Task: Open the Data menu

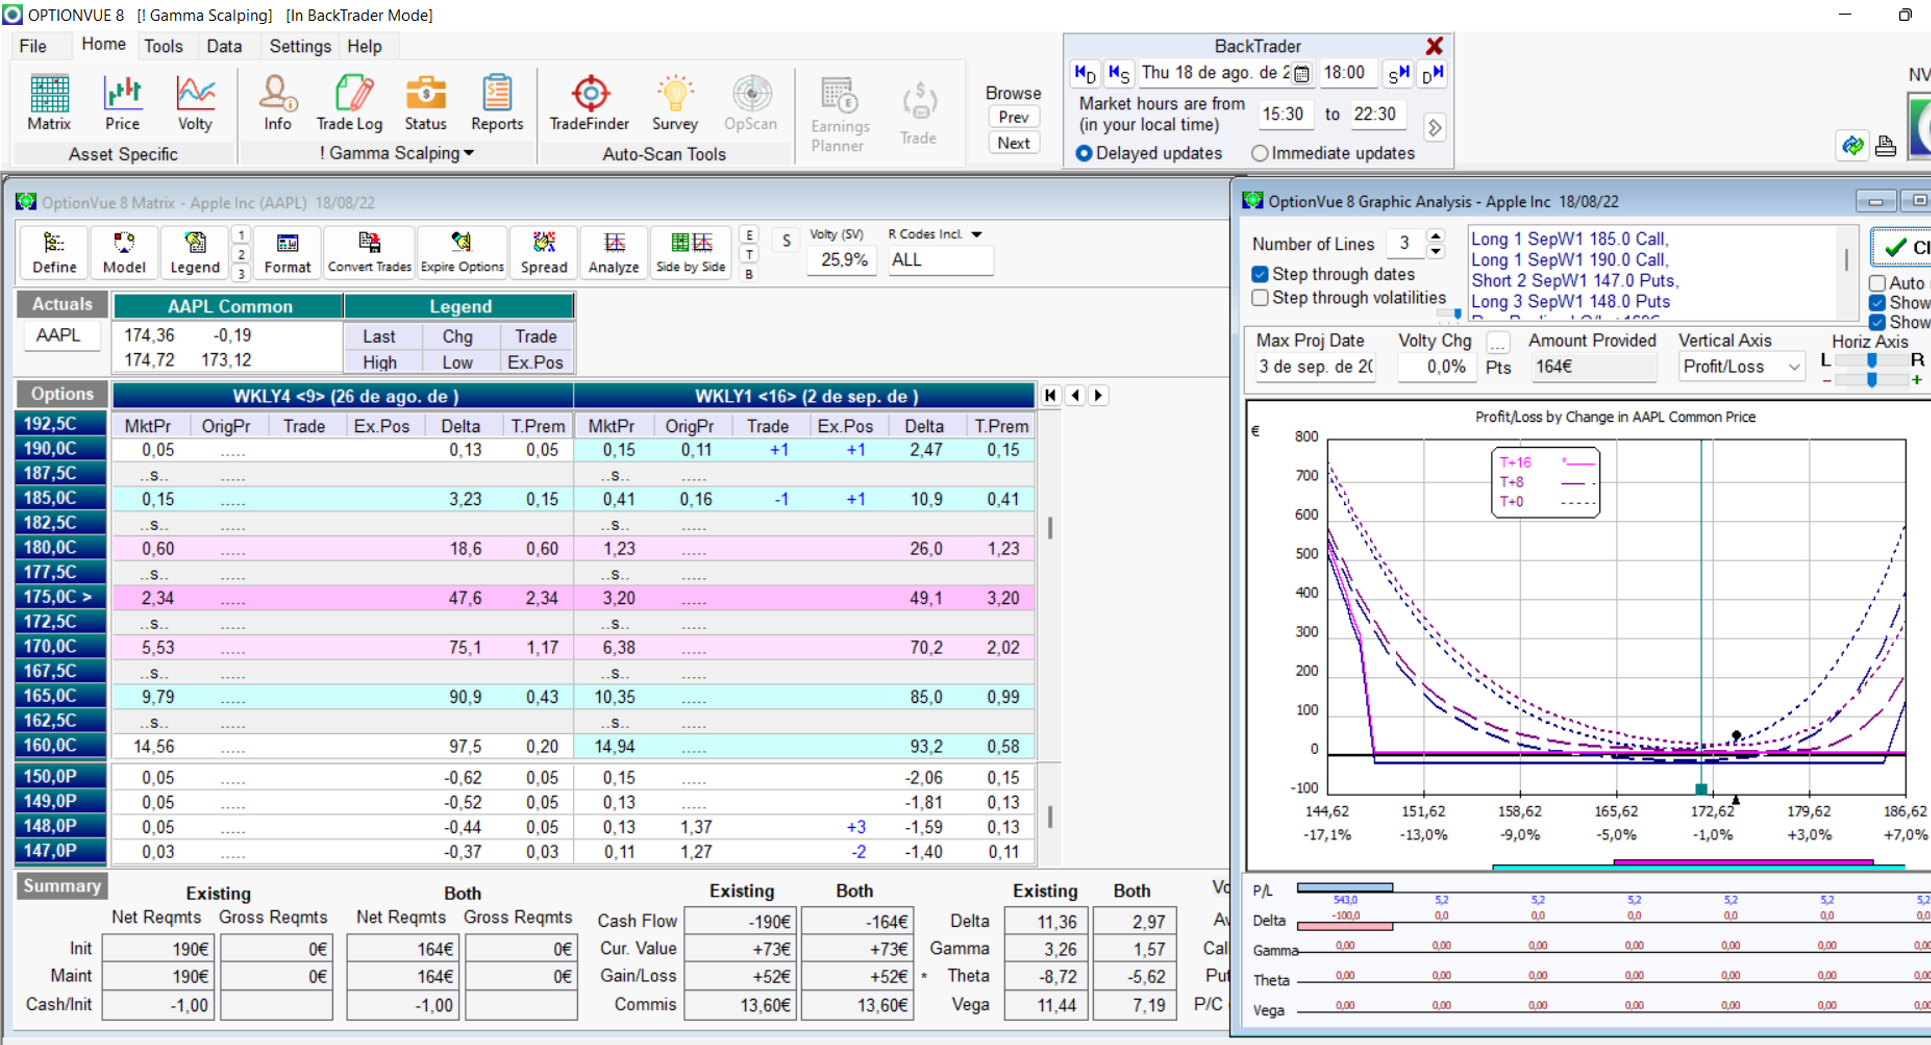Action: click(224, 46)
